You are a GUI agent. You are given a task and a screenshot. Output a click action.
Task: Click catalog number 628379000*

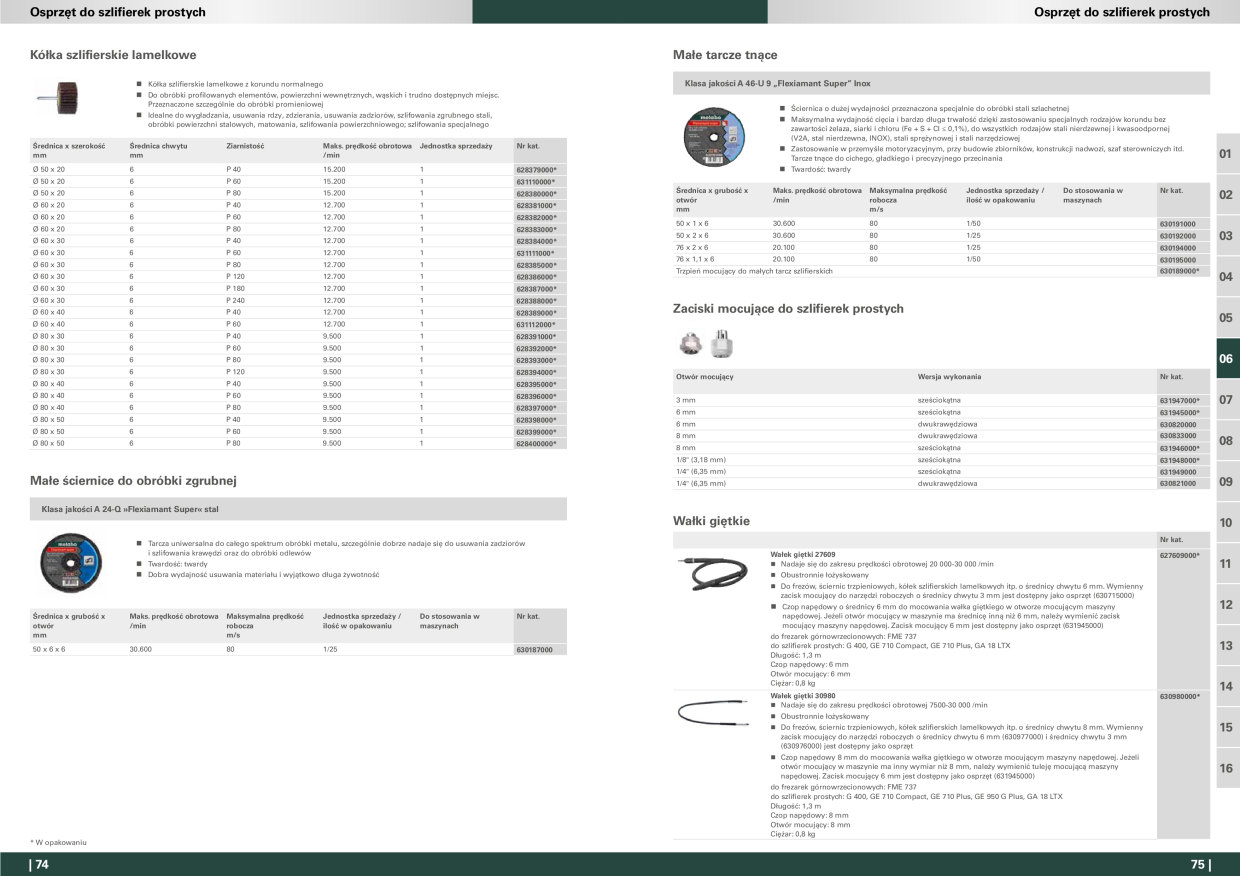tap(536, 170)
